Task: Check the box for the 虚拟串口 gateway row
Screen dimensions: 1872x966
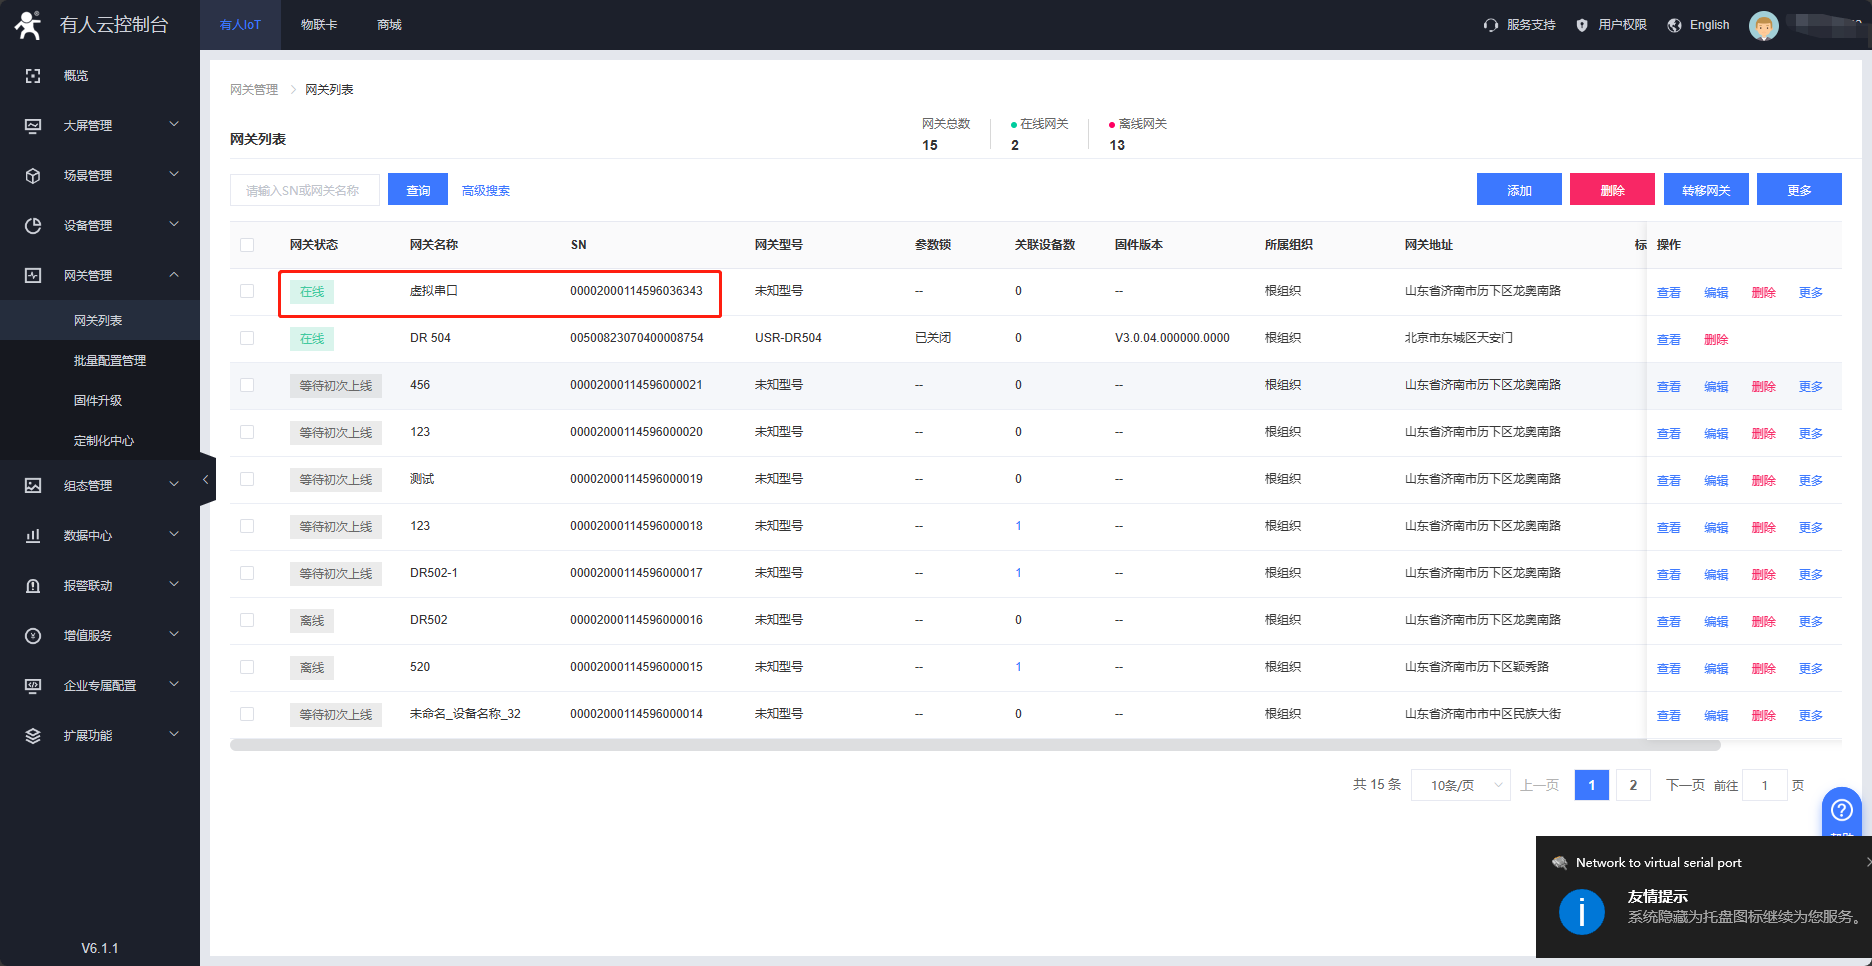Action: (247, 291)
